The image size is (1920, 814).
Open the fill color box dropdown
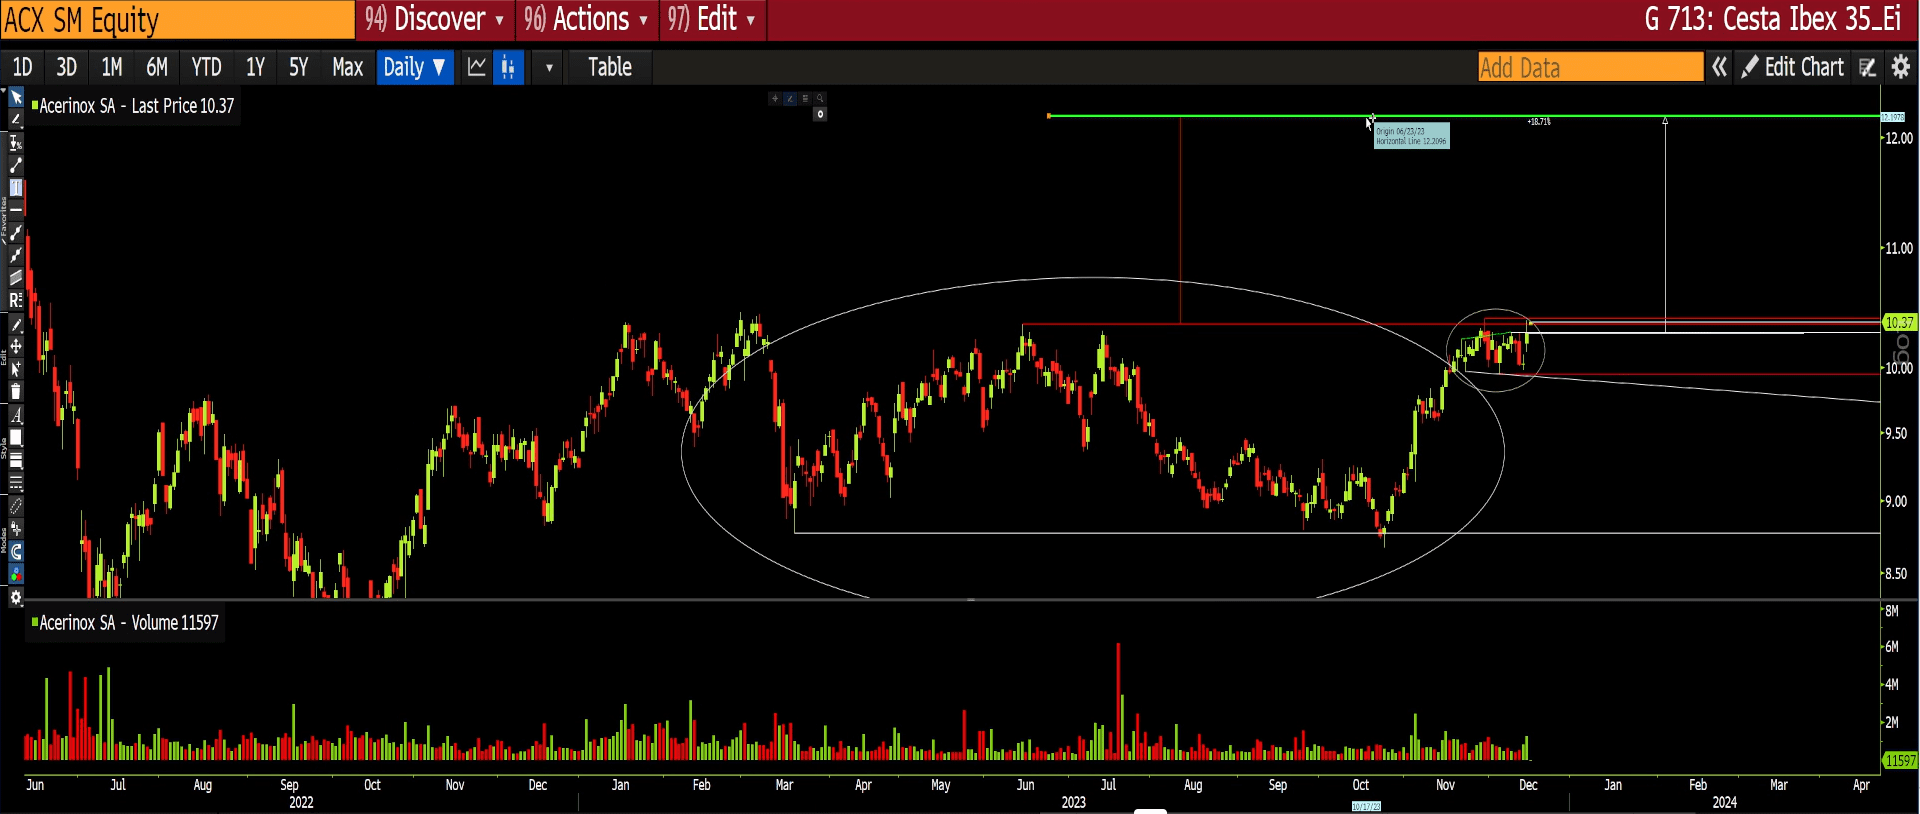(16, 438)
